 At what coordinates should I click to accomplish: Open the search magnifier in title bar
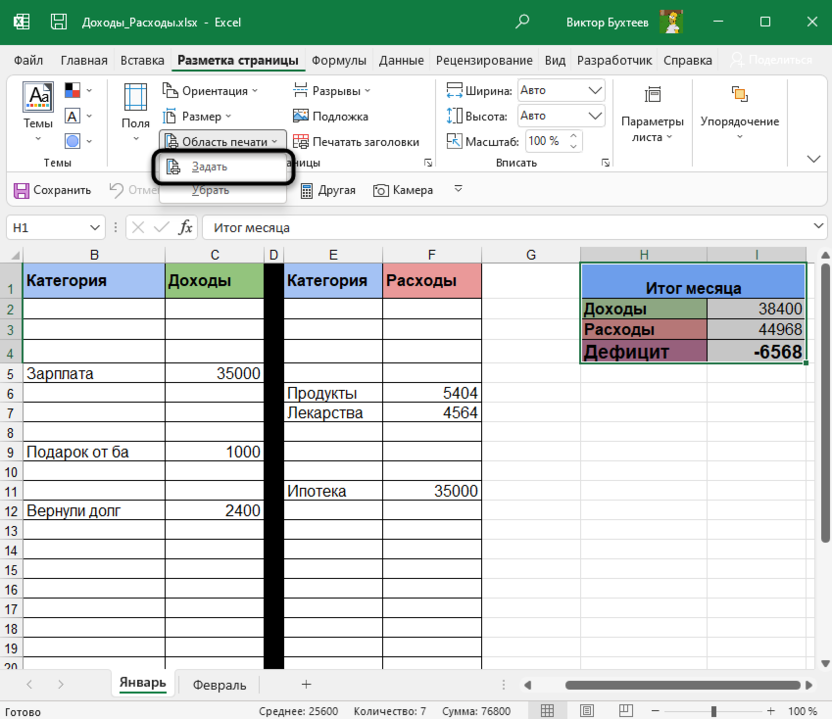point(522,22)
